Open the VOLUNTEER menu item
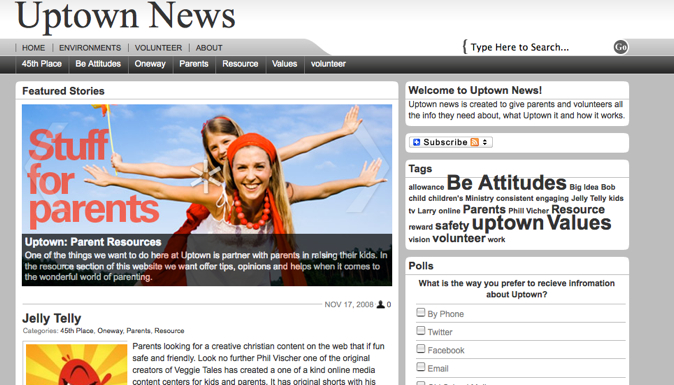674x385 pixels. 158,48
